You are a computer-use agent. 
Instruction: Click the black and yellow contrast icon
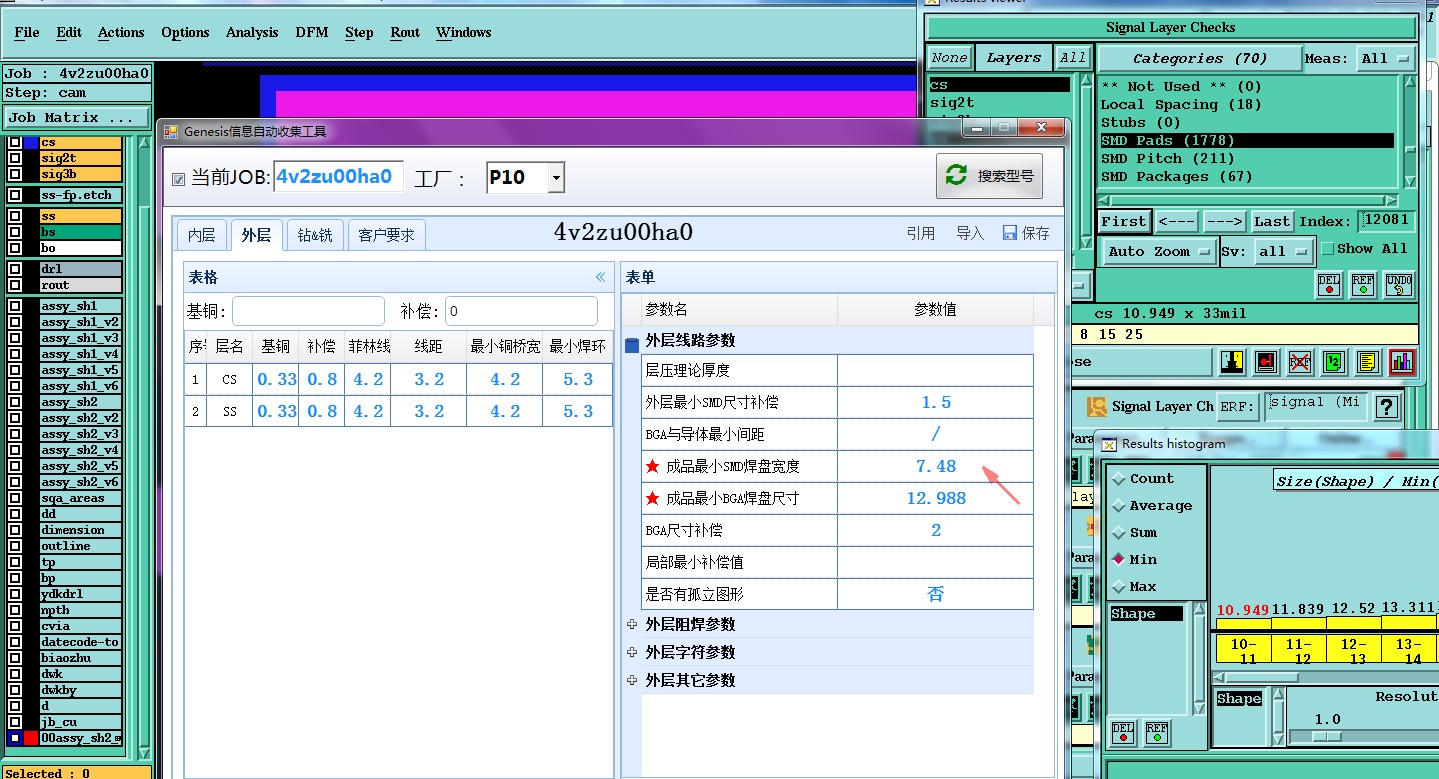tap(1232, 361)
